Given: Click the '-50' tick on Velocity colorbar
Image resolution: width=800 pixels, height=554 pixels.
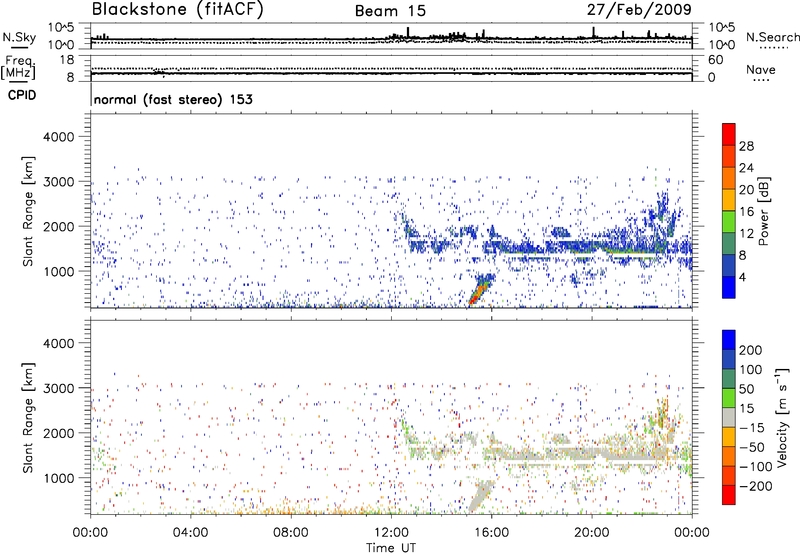Looking at the screenshot, I should click(x=752, y=447).
